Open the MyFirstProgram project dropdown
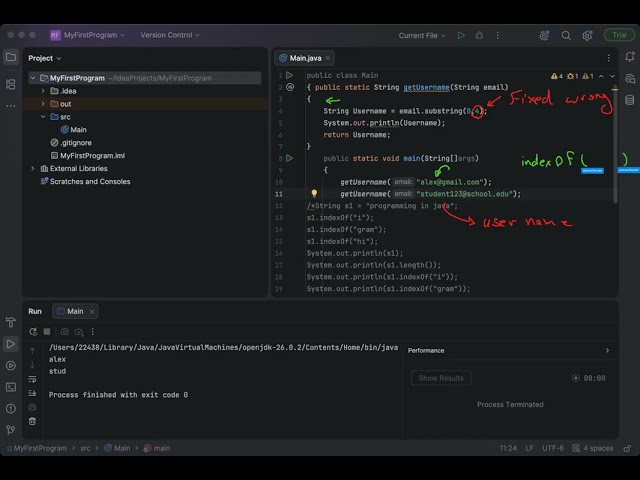 (x=87, y=35)
